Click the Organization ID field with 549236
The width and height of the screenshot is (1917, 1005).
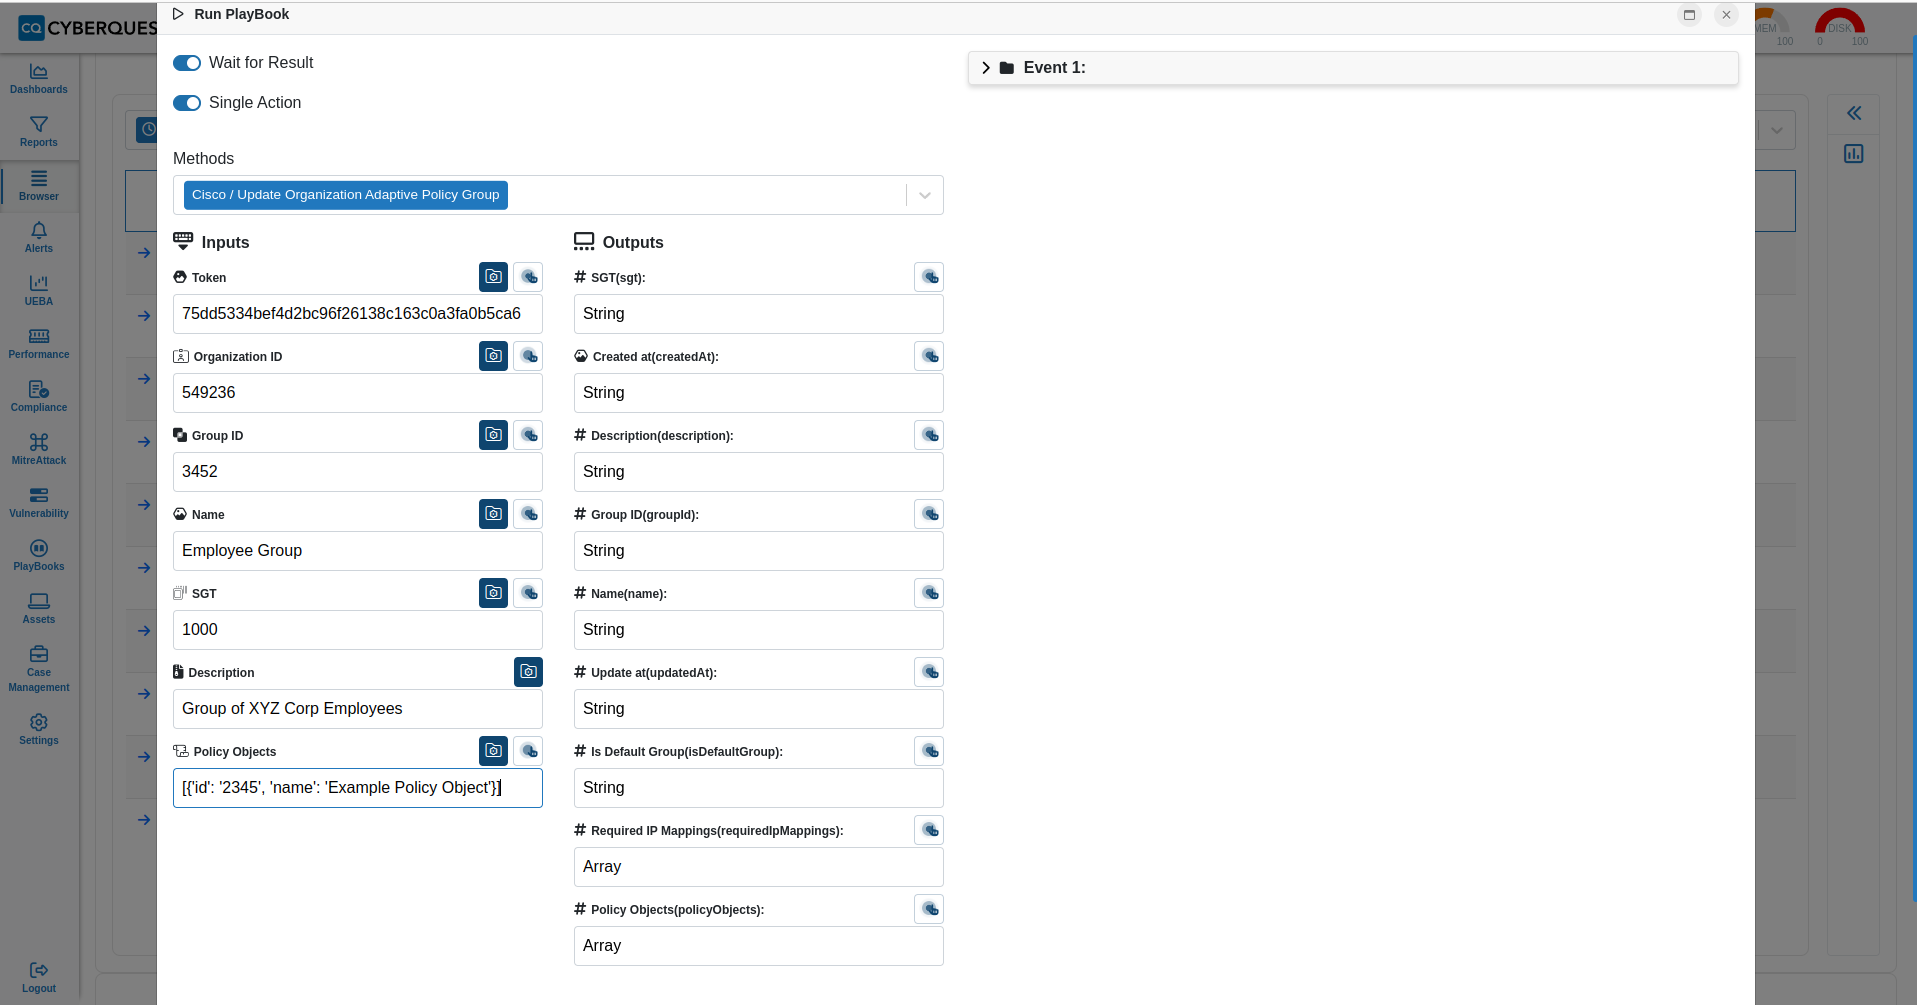[x=358, y=393]
